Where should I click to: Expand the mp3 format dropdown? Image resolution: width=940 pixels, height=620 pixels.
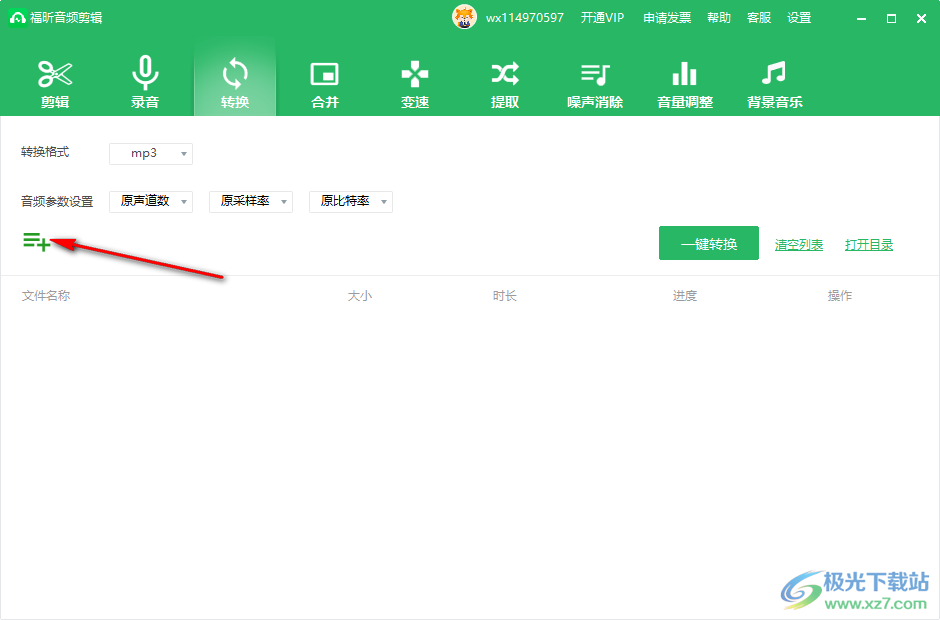pyautogui.click(x=151, y=154)
